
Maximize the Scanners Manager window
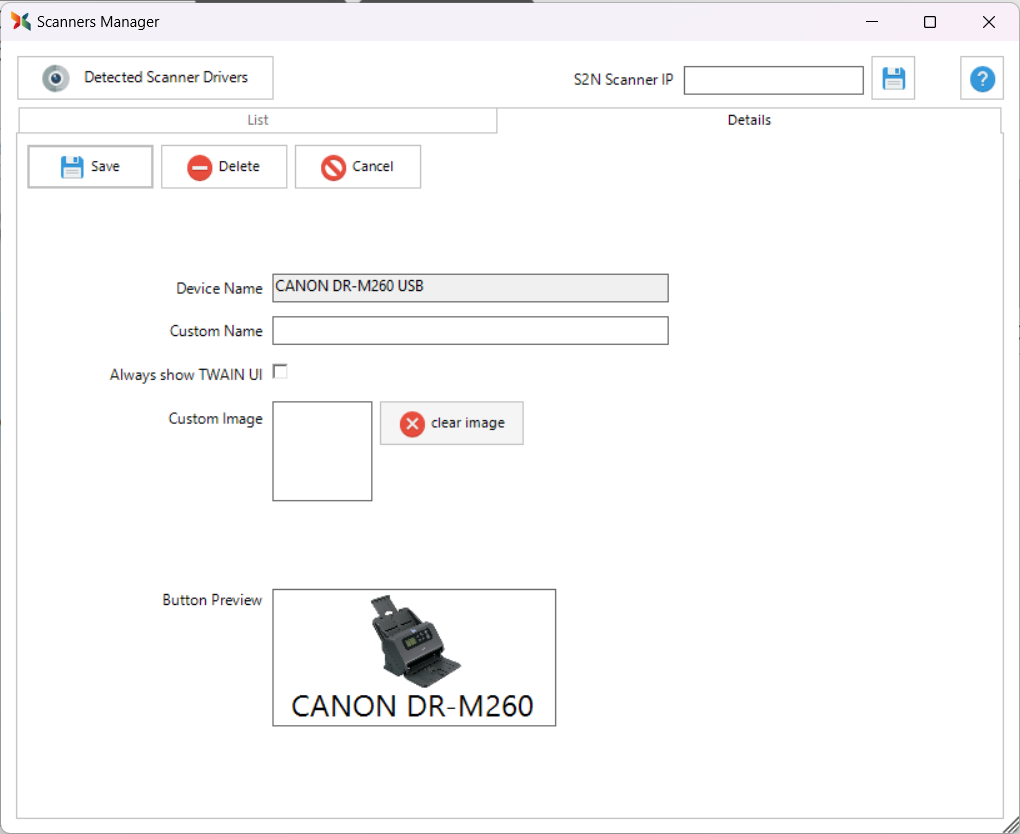click(x=930, y=21)
